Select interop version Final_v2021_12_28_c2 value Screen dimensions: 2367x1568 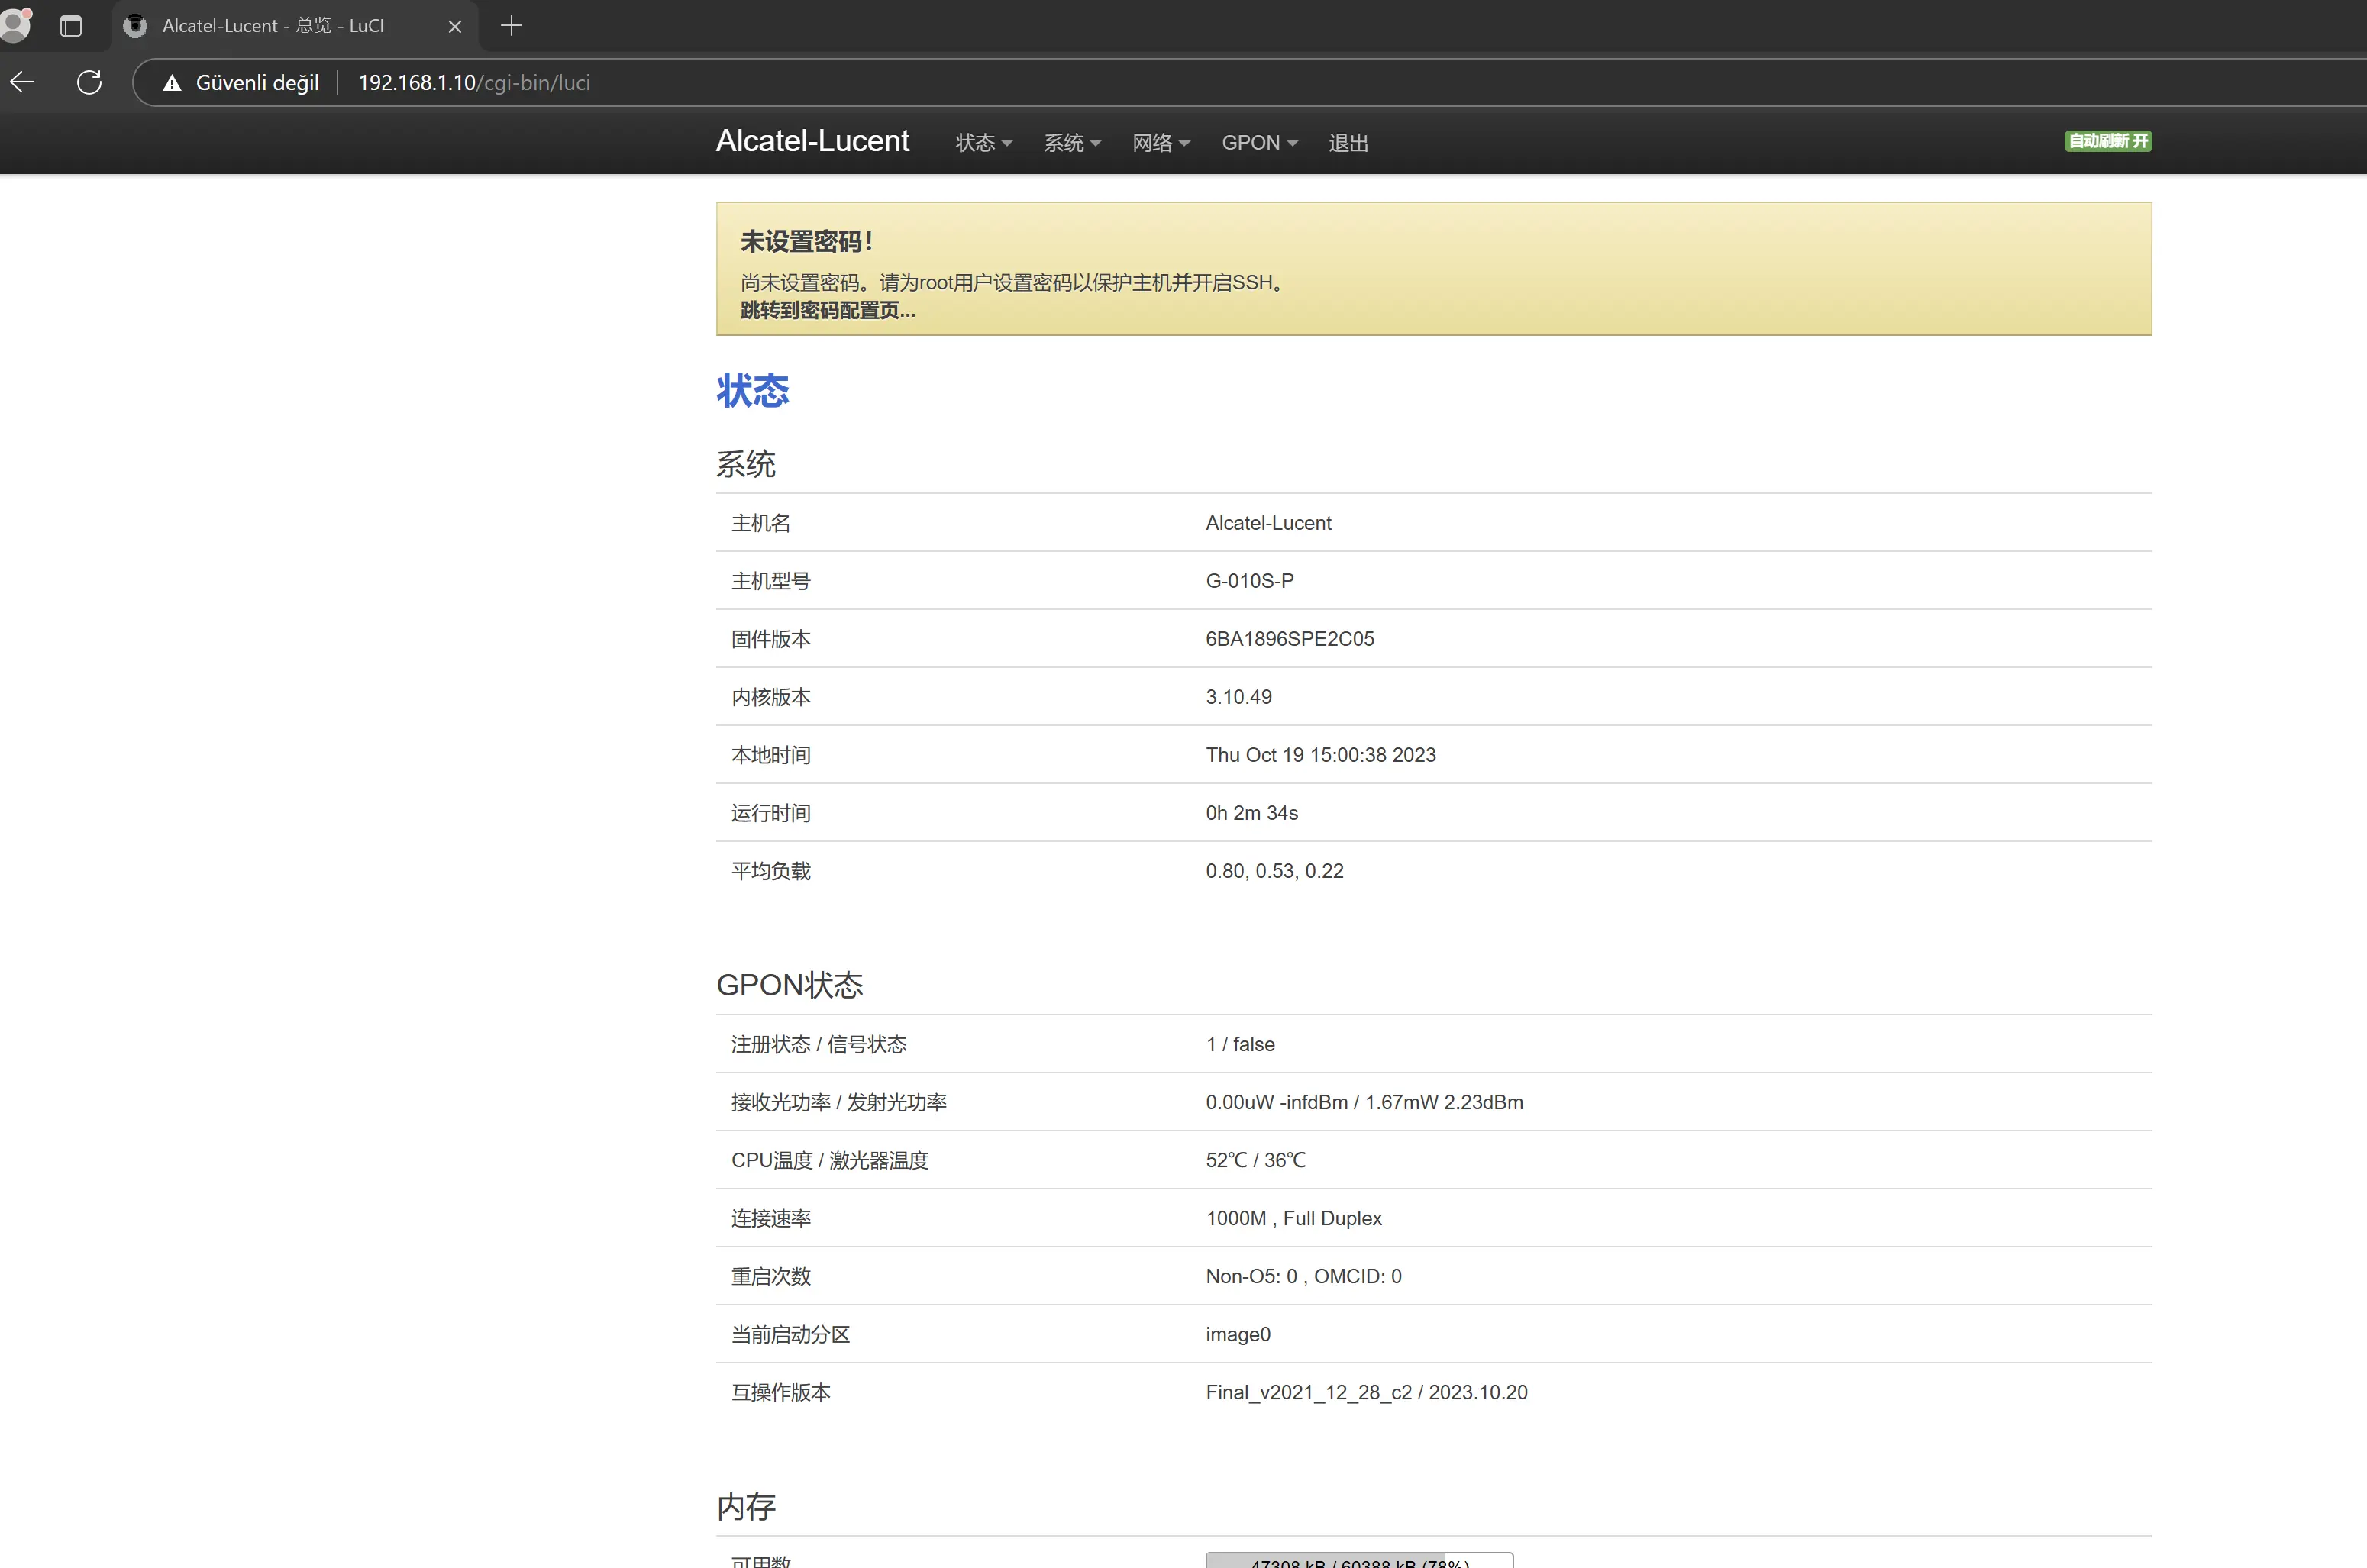1308,1392
